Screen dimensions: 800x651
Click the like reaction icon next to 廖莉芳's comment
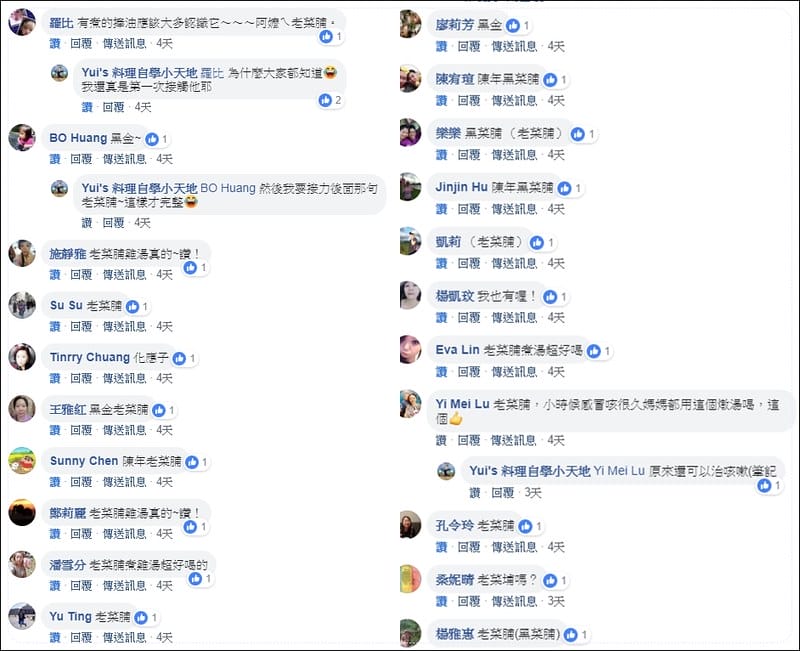click(513, 25)
